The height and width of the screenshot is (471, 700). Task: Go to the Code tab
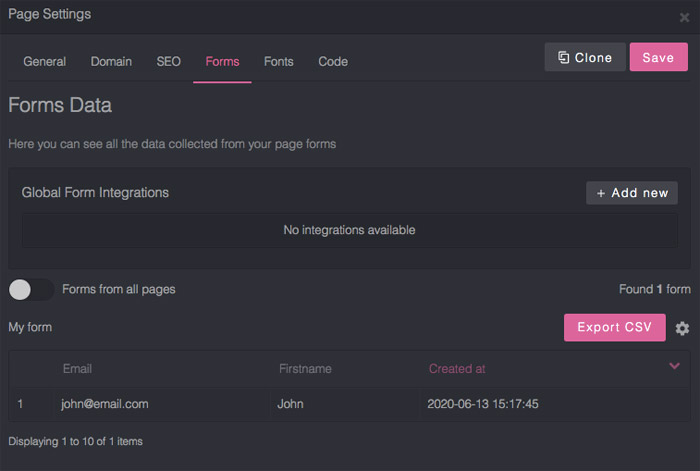[333, 62]
